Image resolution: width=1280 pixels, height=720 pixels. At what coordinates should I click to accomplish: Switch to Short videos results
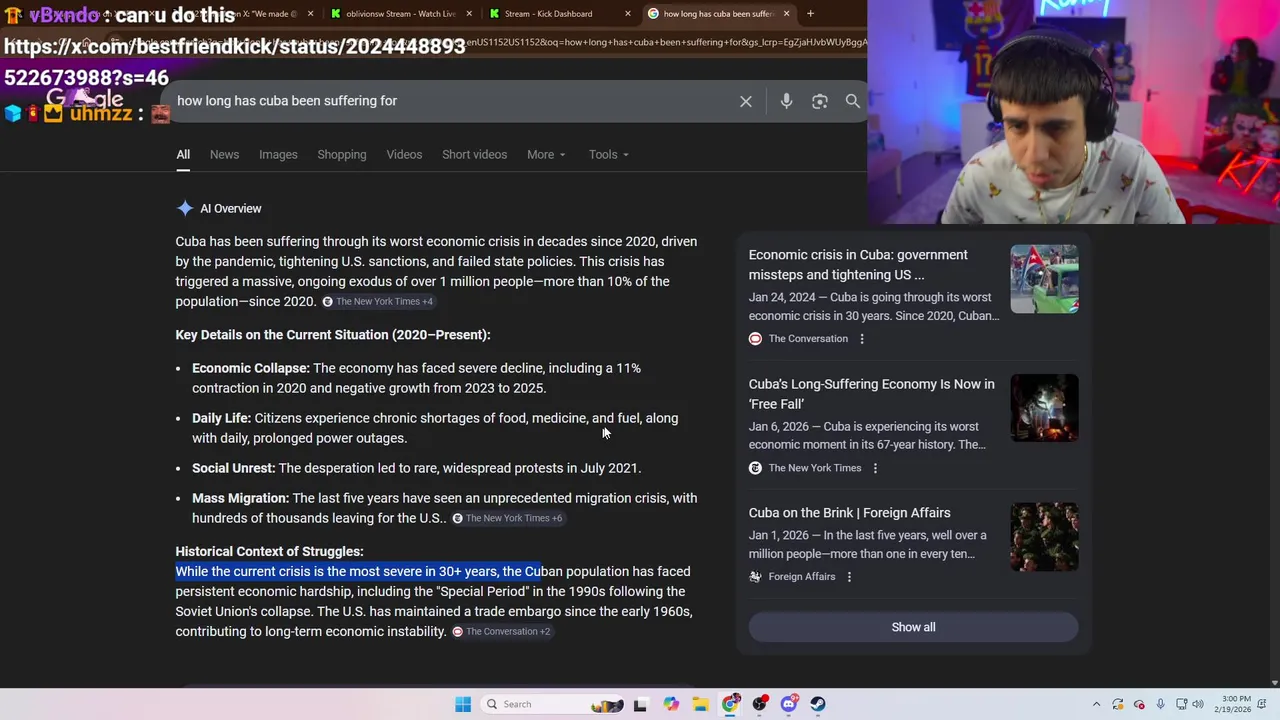tap(474, 154)
